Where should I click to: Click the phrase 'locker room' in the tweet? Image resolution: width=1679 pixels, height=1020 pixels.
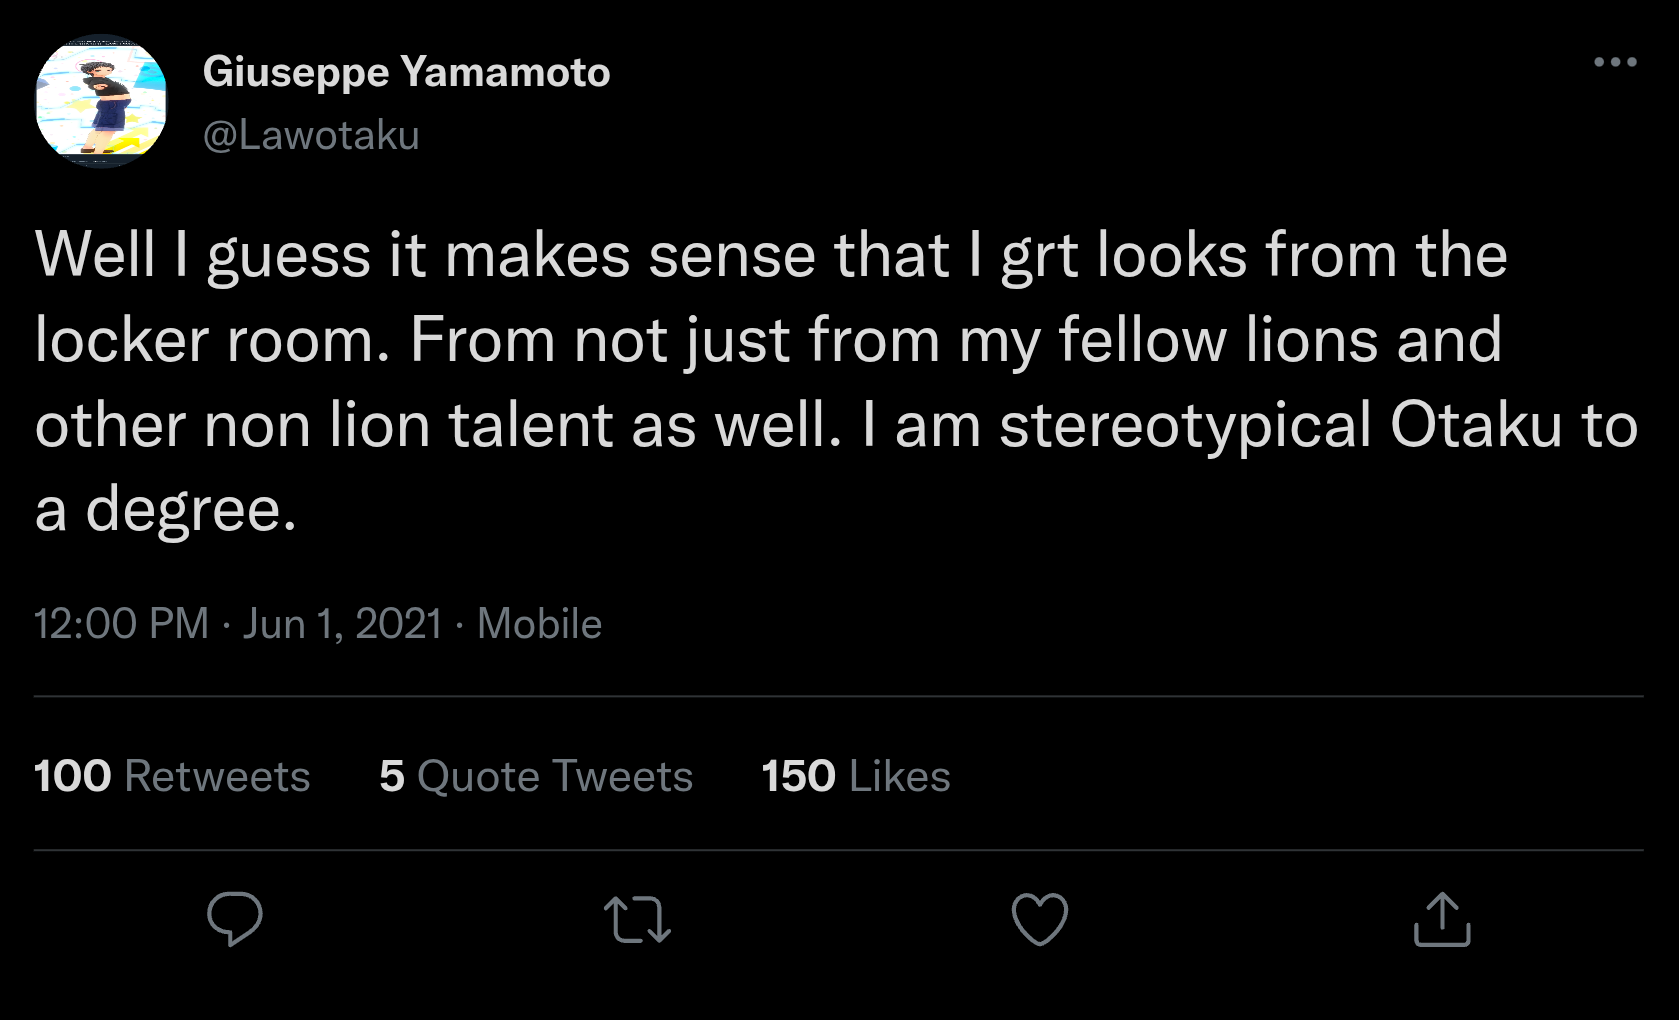pyautogui.click(x=212, y=340)
